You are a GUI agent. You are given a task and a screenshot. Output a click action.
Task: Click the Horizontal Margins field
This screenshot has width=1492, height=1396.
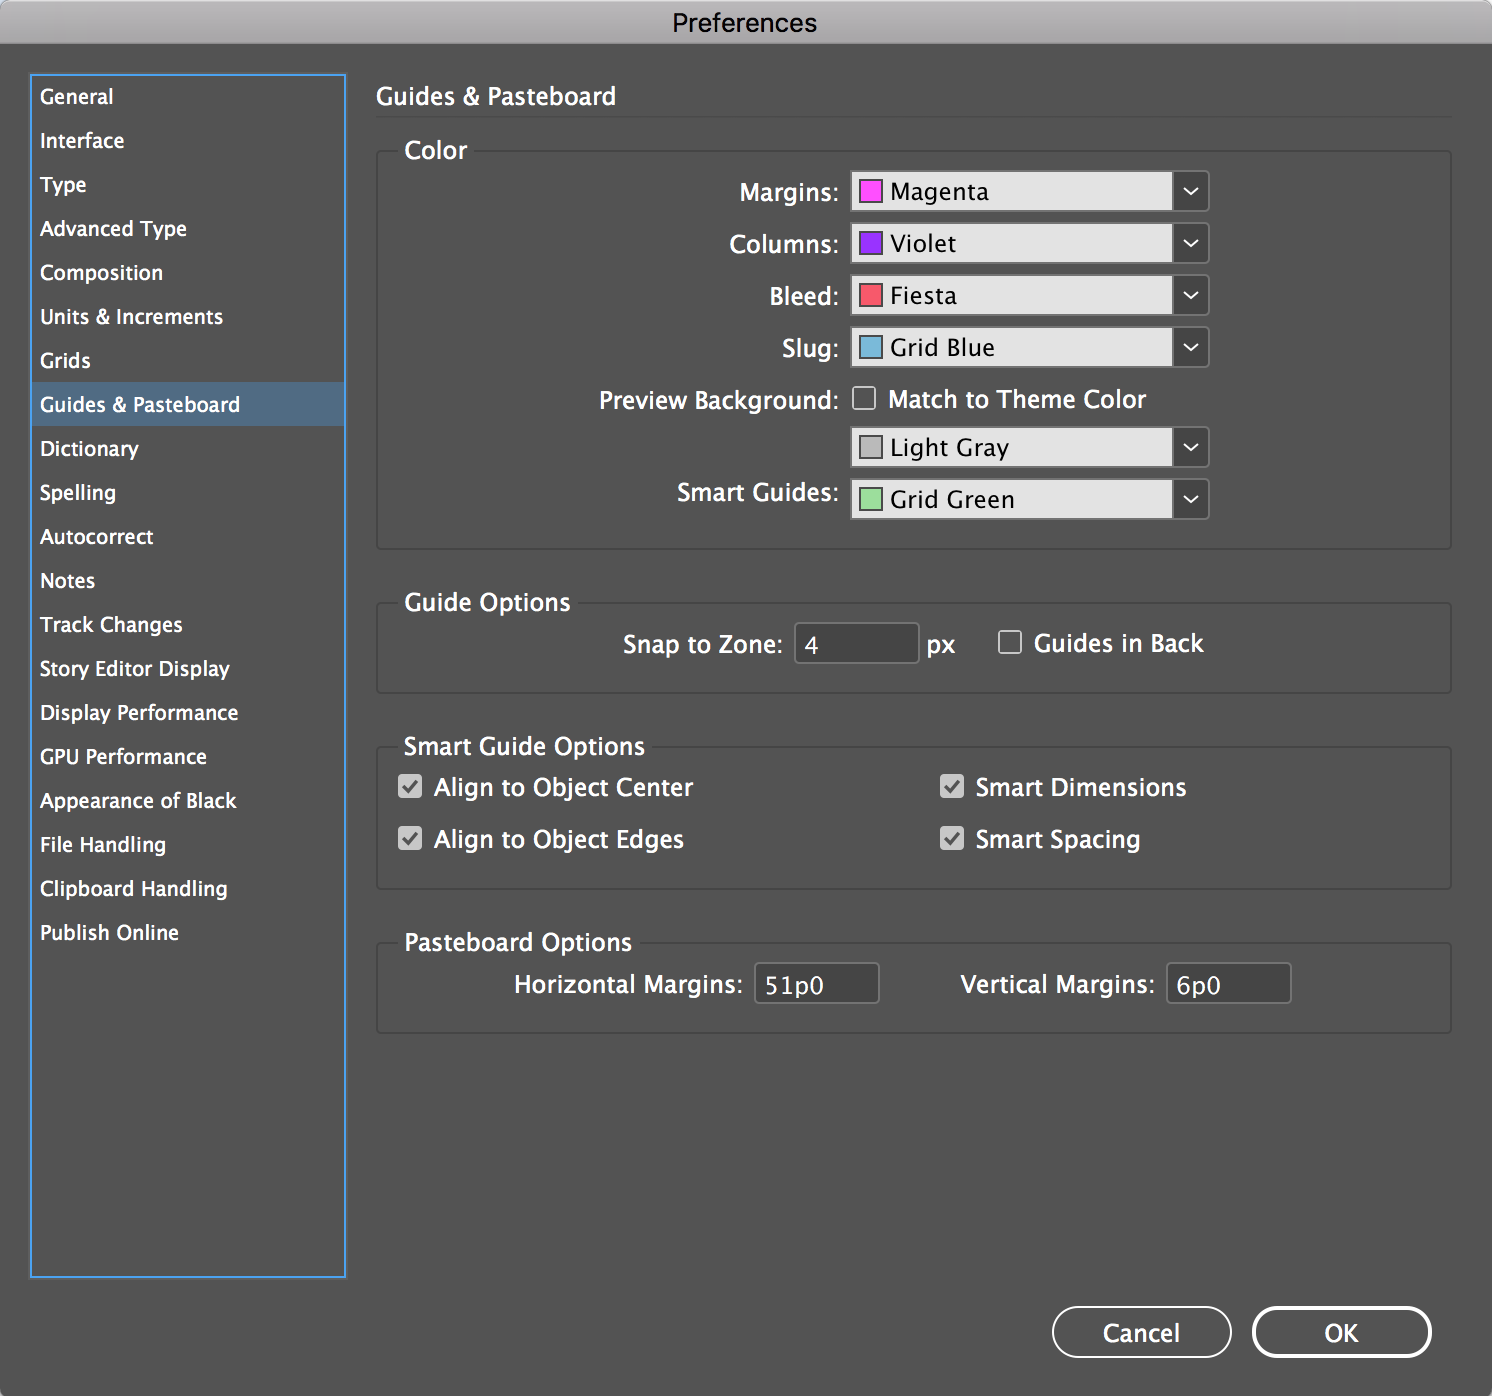(816, 983)
